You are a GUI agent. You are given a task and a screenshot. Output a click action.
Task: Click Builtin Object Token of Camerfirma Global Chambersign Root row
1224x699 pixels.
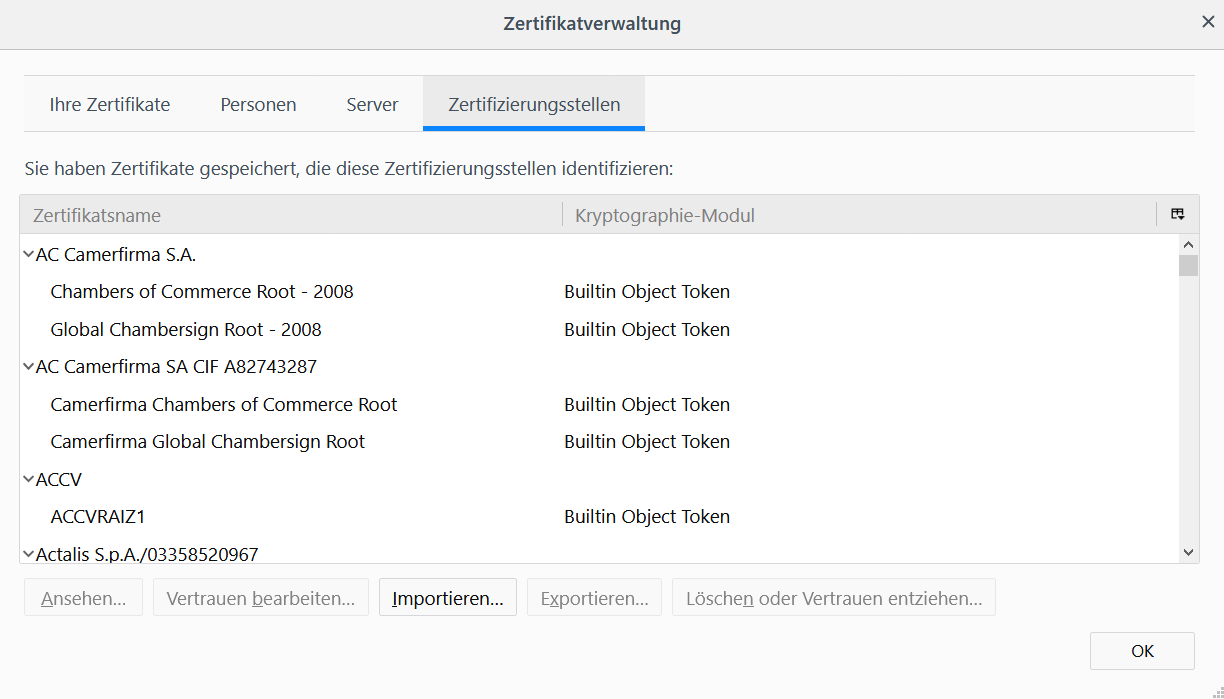point(647,442)
